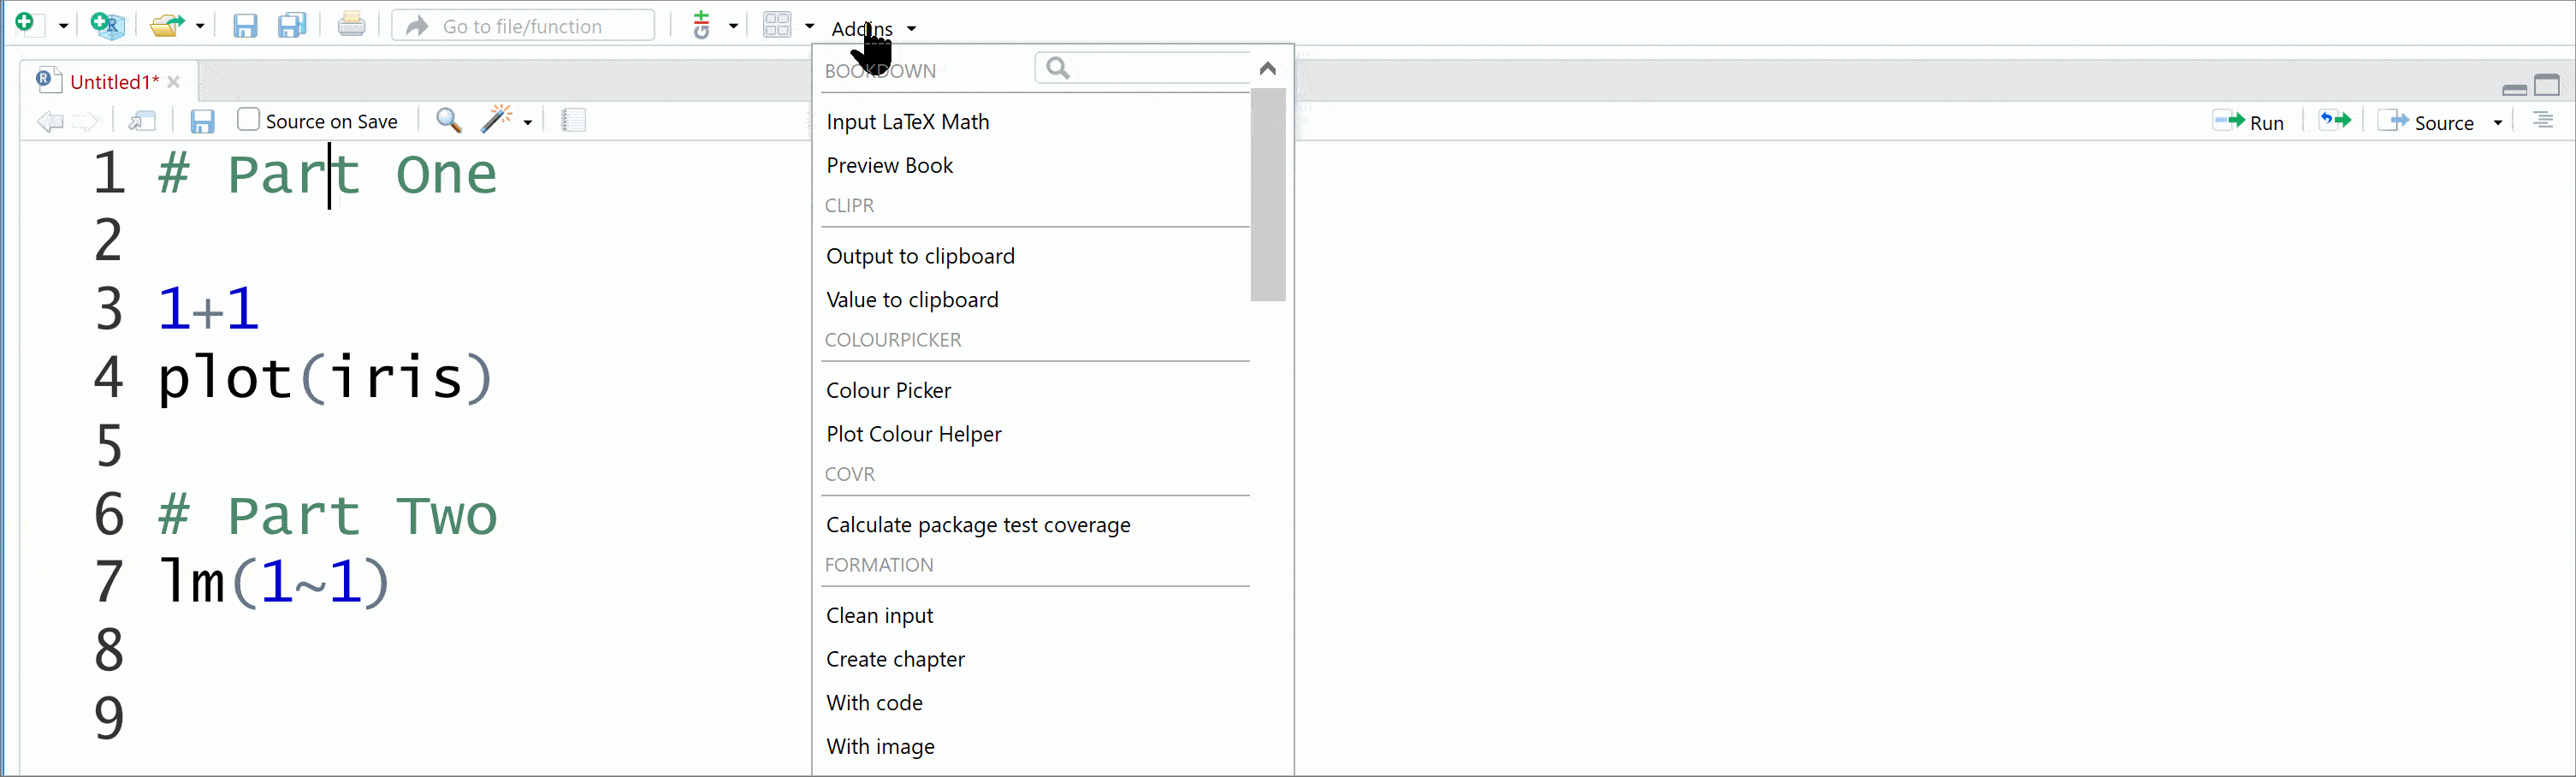Click the addins search field

click(1143, 68)
